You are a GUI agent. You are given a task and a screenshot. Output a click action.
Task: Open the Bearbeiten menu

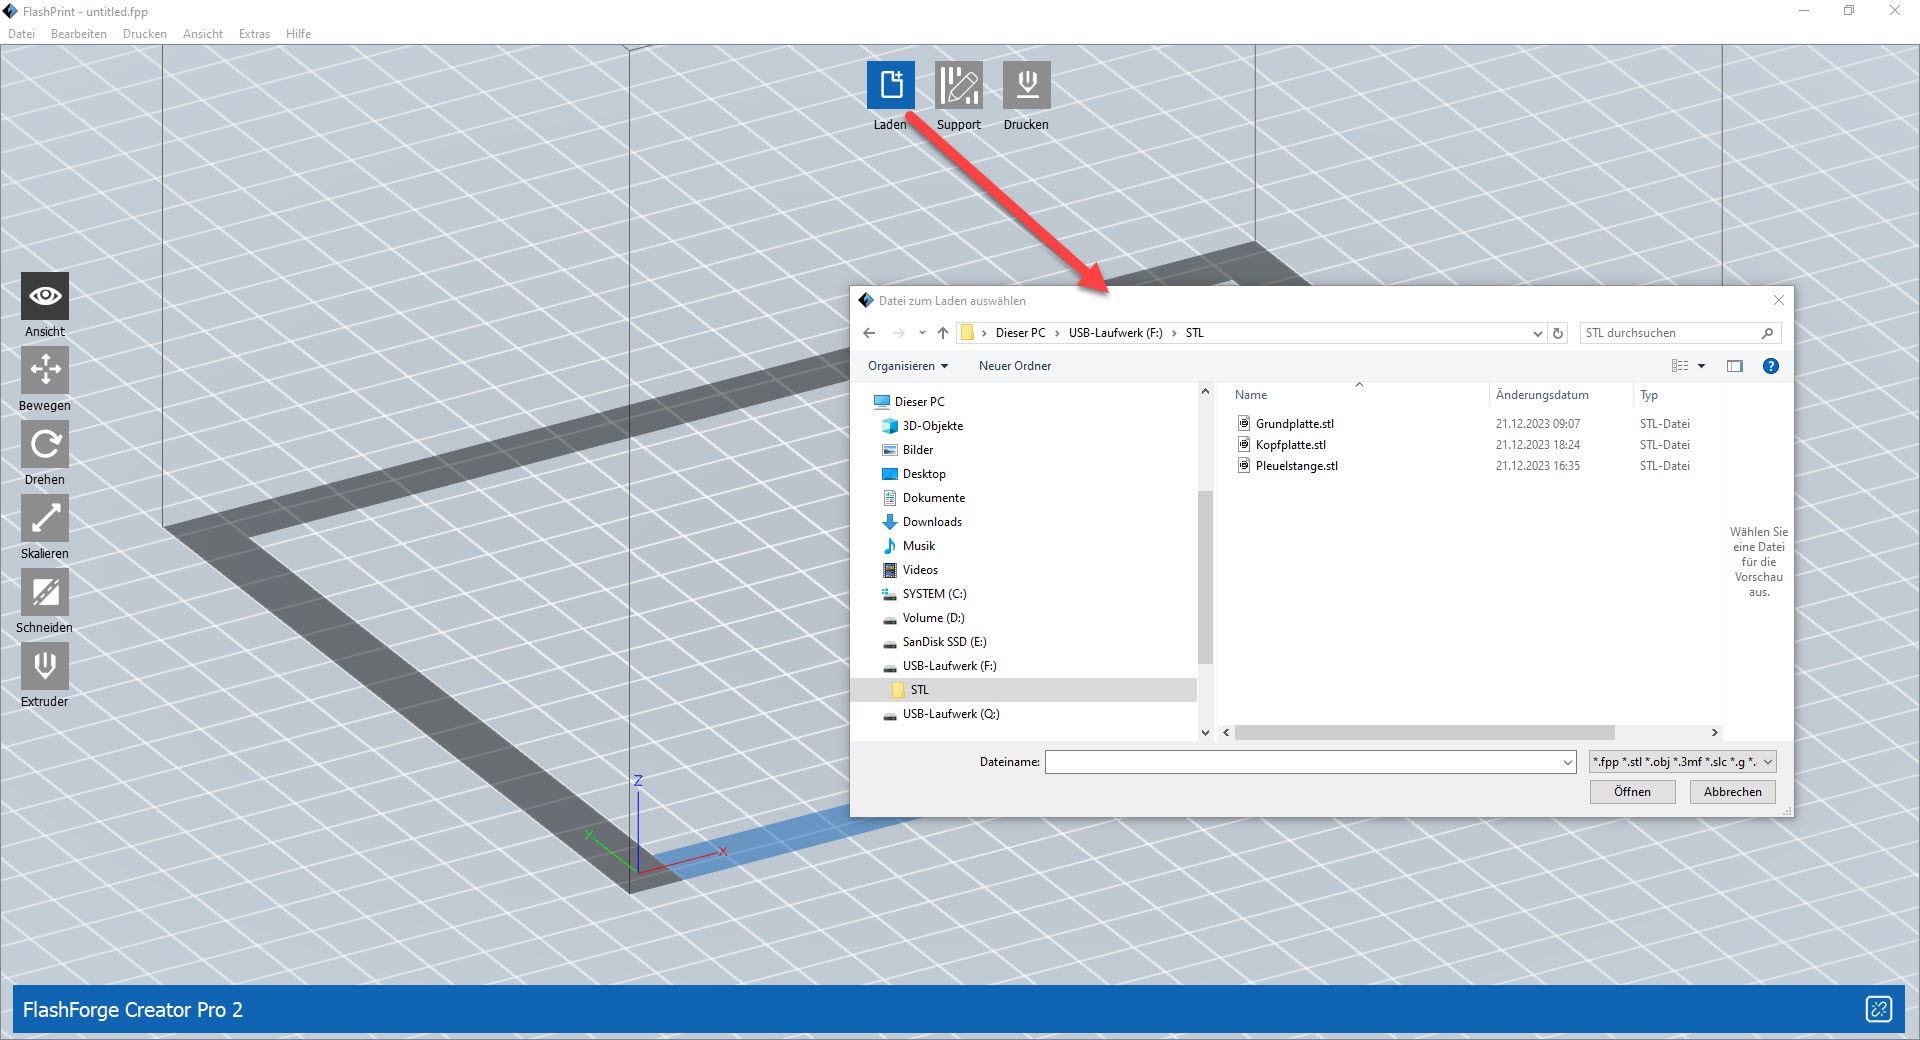pyautogui.click(x=79, y=34)
